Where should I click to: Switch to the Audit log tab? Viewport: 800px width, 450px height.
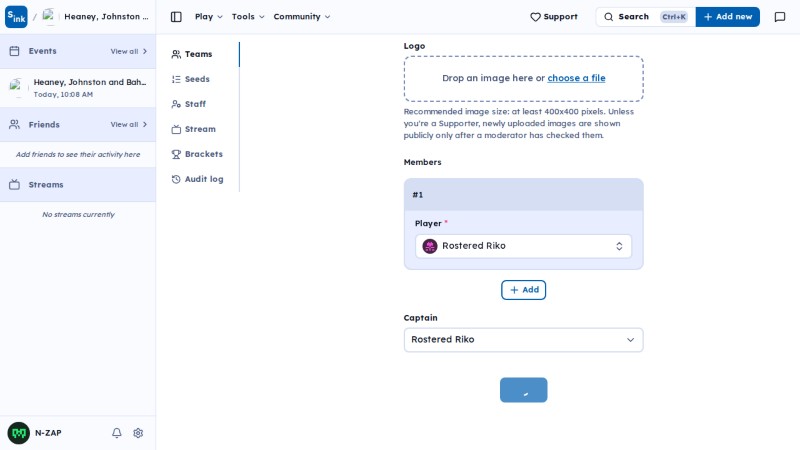(x=199, y=179)
